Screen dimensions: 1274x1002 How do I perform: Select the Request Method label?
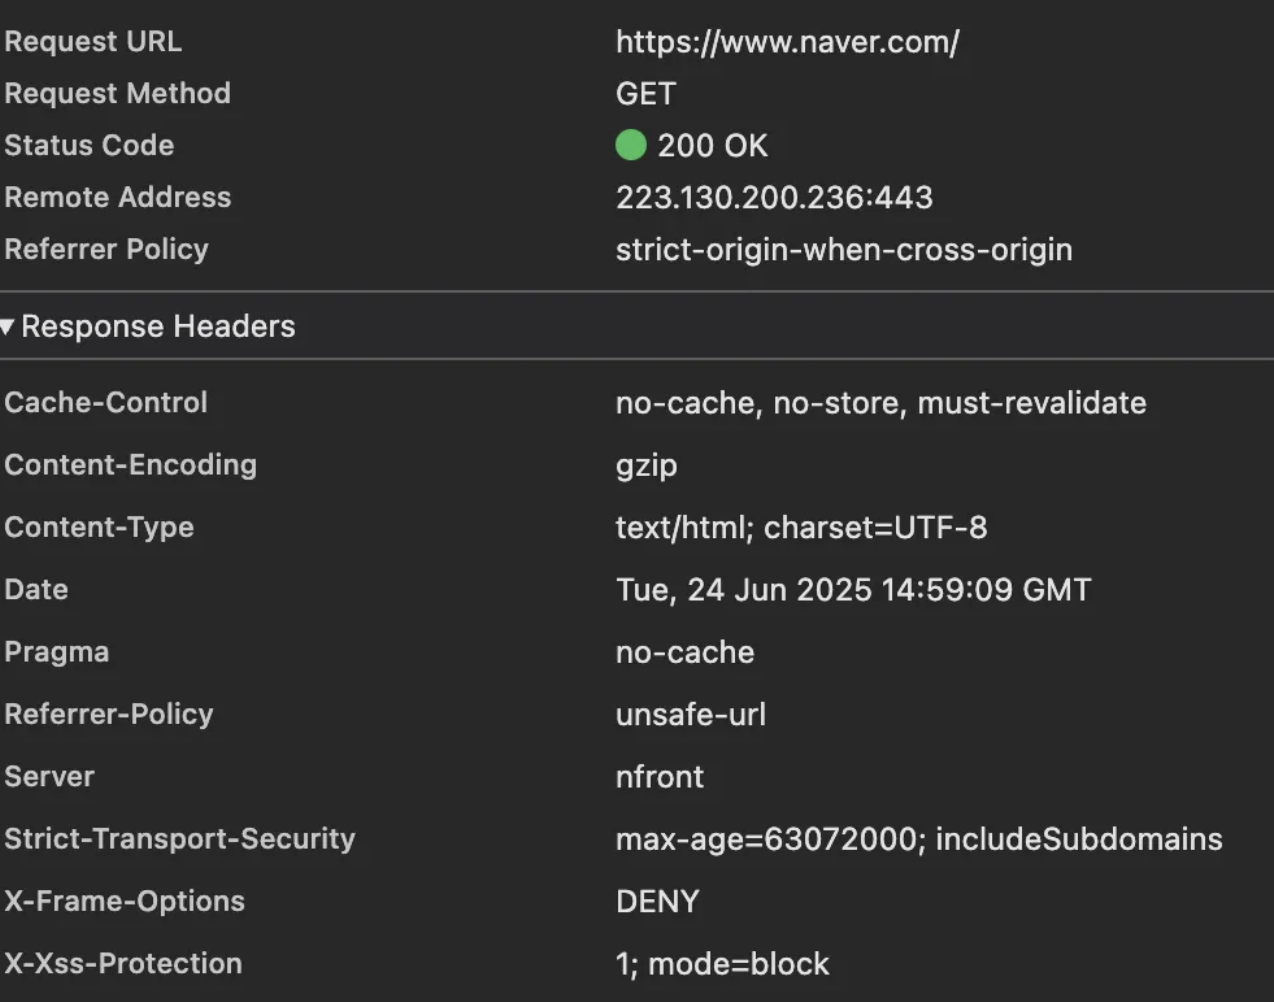(x=117, y=93)
